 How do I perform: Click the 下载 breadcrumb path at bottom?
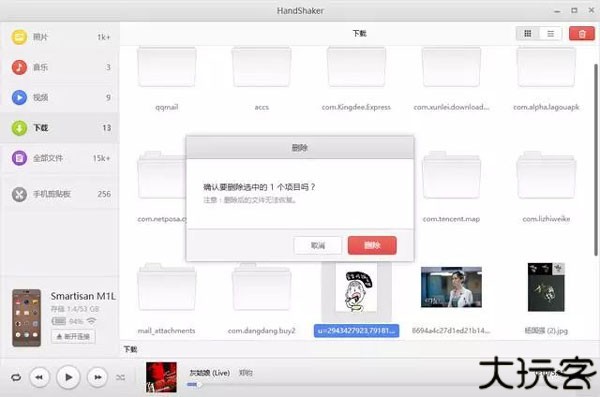(x=130, y=349)
